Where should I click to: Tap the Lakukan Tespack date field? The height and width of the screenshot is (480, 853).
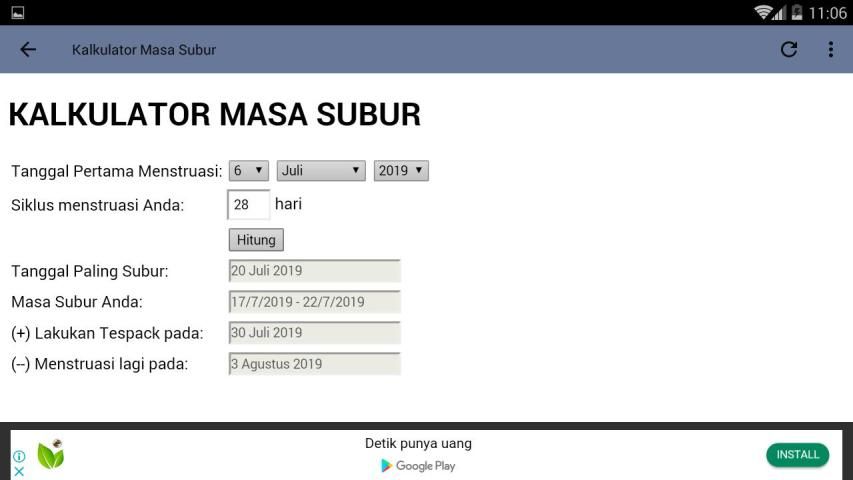tap(314, 333)
